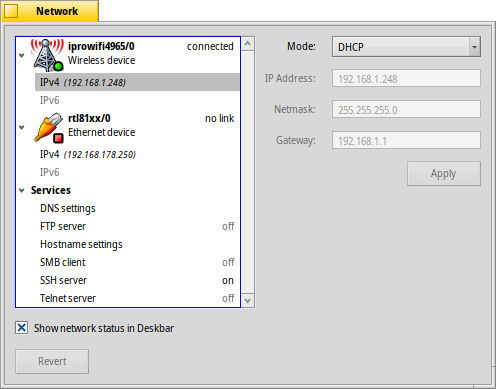Screen dimensions: 496x389
Task: Collapse the iprowifi4965/0 device tree
Action: point(22,55)
